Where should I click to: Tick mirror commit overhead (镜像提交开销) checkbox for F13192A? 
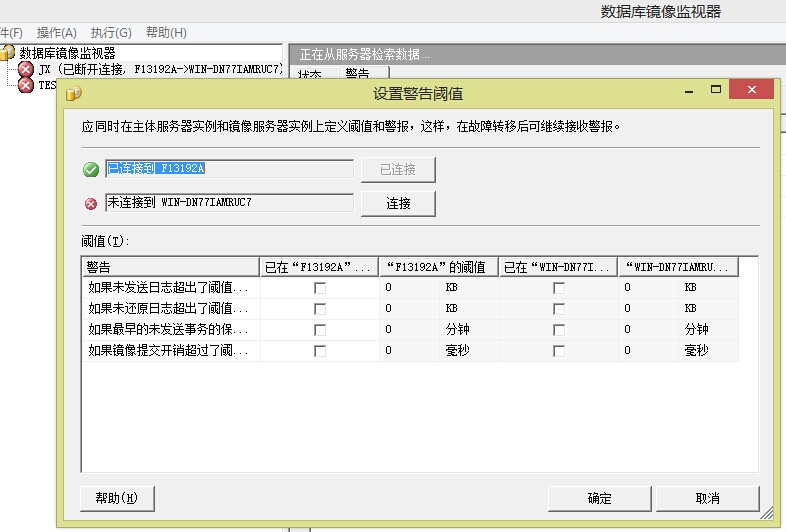coord(320,351)
